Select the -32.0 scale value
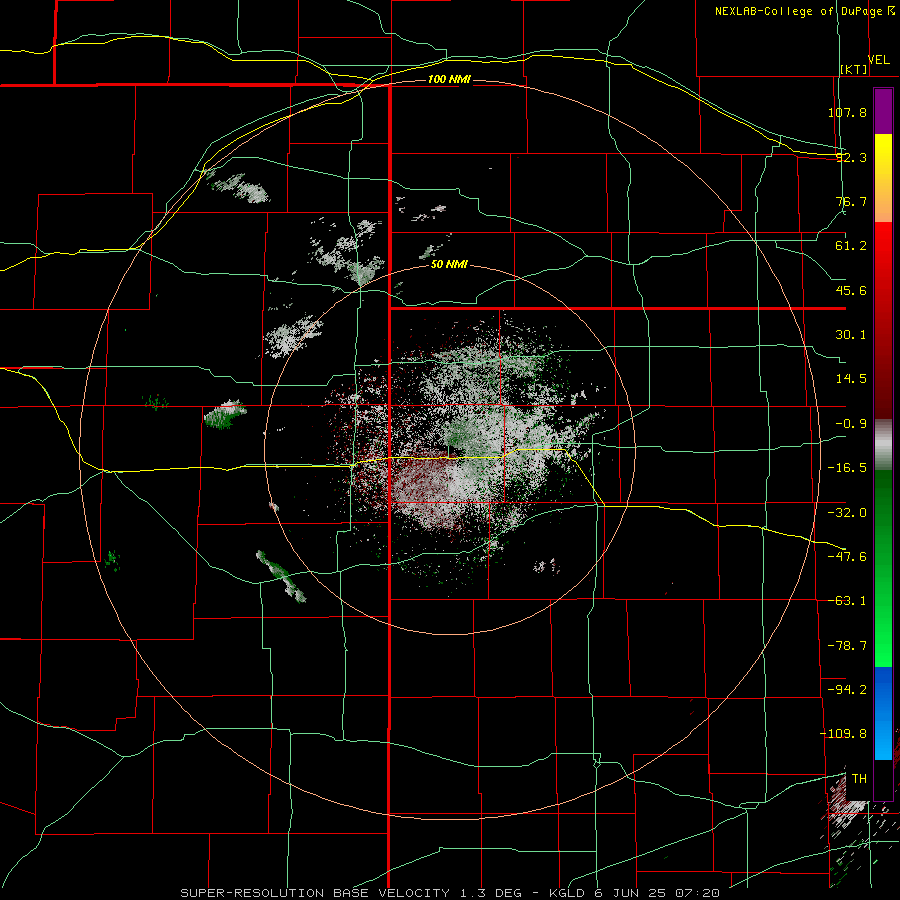Screen dimensions: 900x900 coord(847,513)
